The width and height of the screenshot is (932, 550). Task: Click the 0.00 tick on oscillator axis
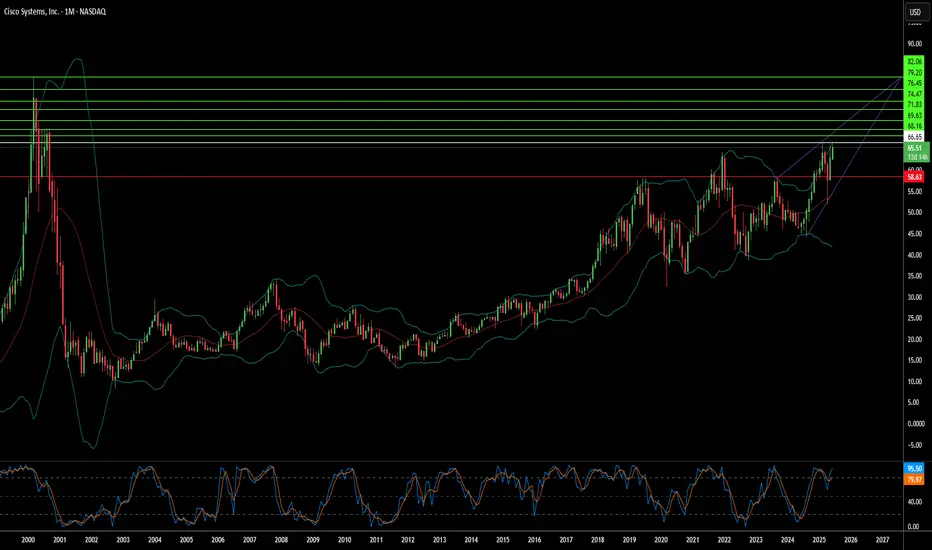[x=914, y=527]
